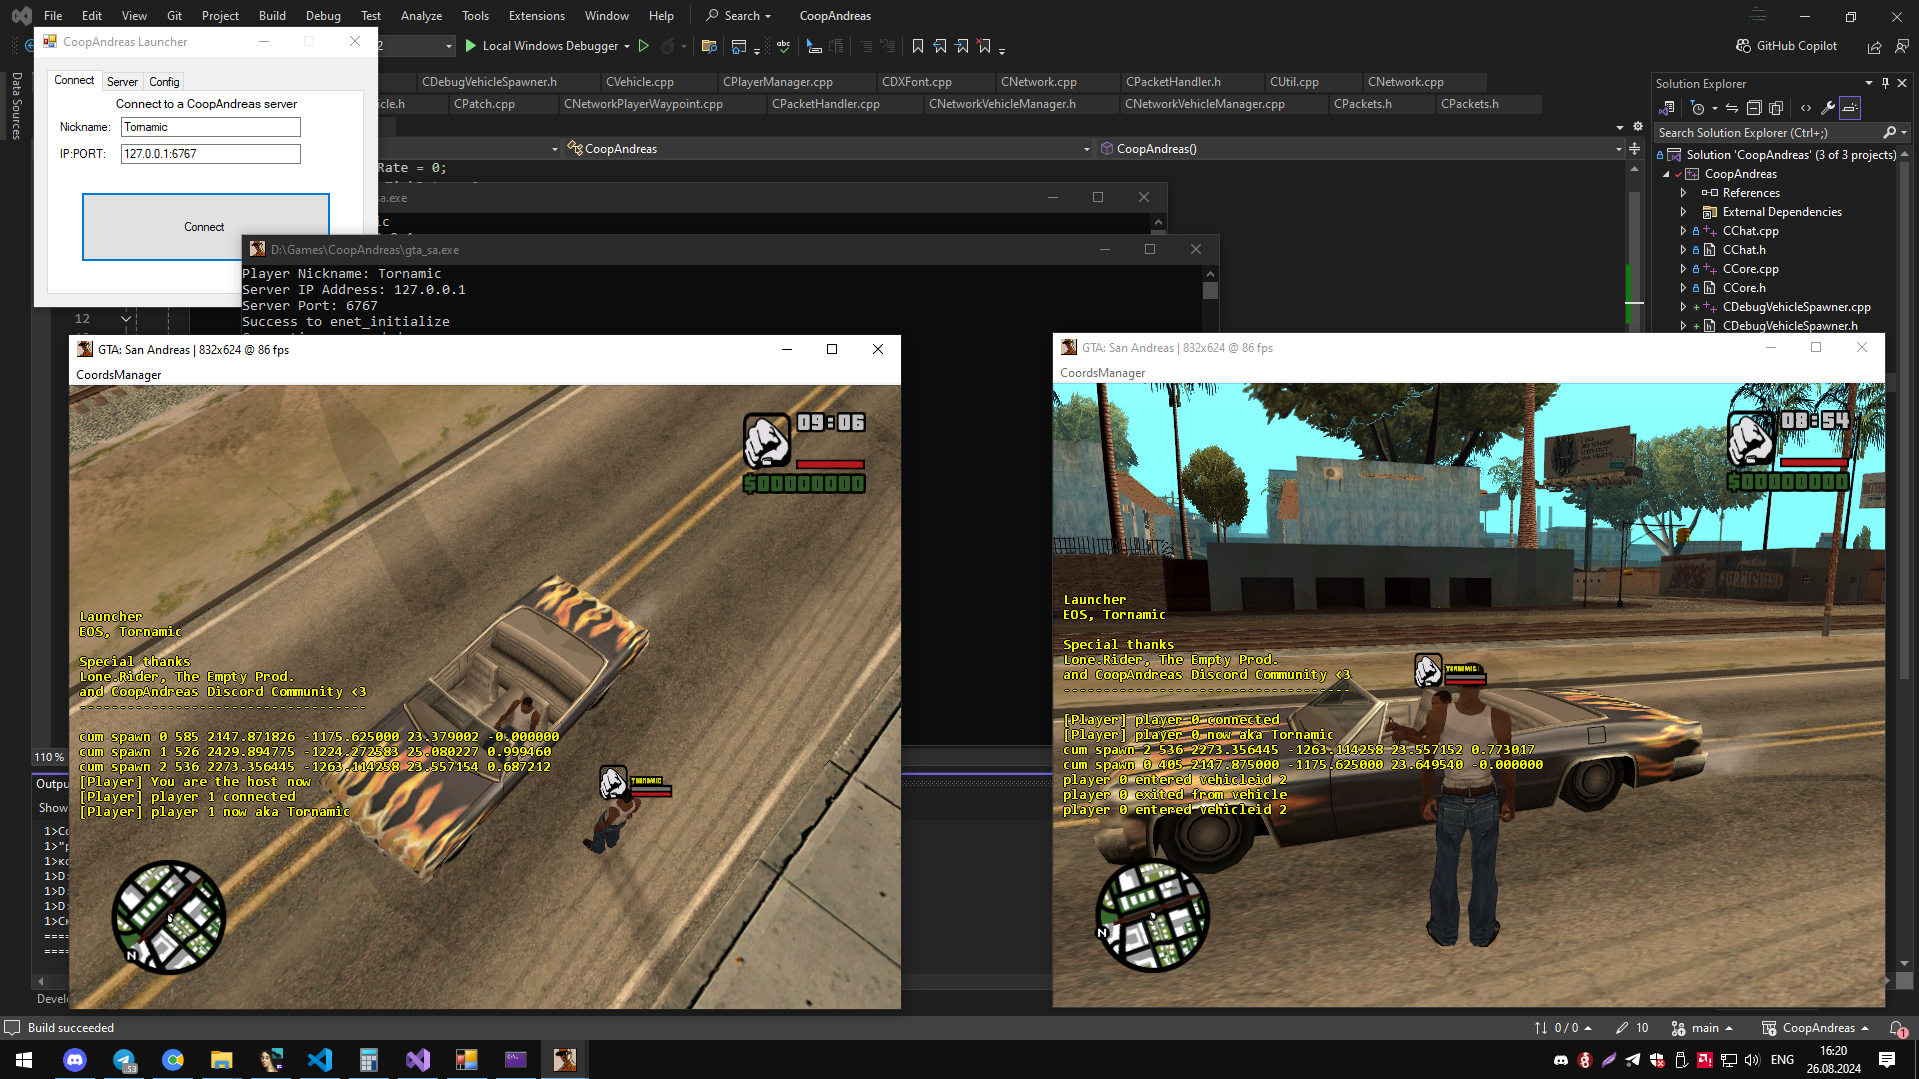Switch to Server tab in CoopAndreas Launcher
Image resolution: width=1919 pixels, height=1079 pixels.
(122, 82)
